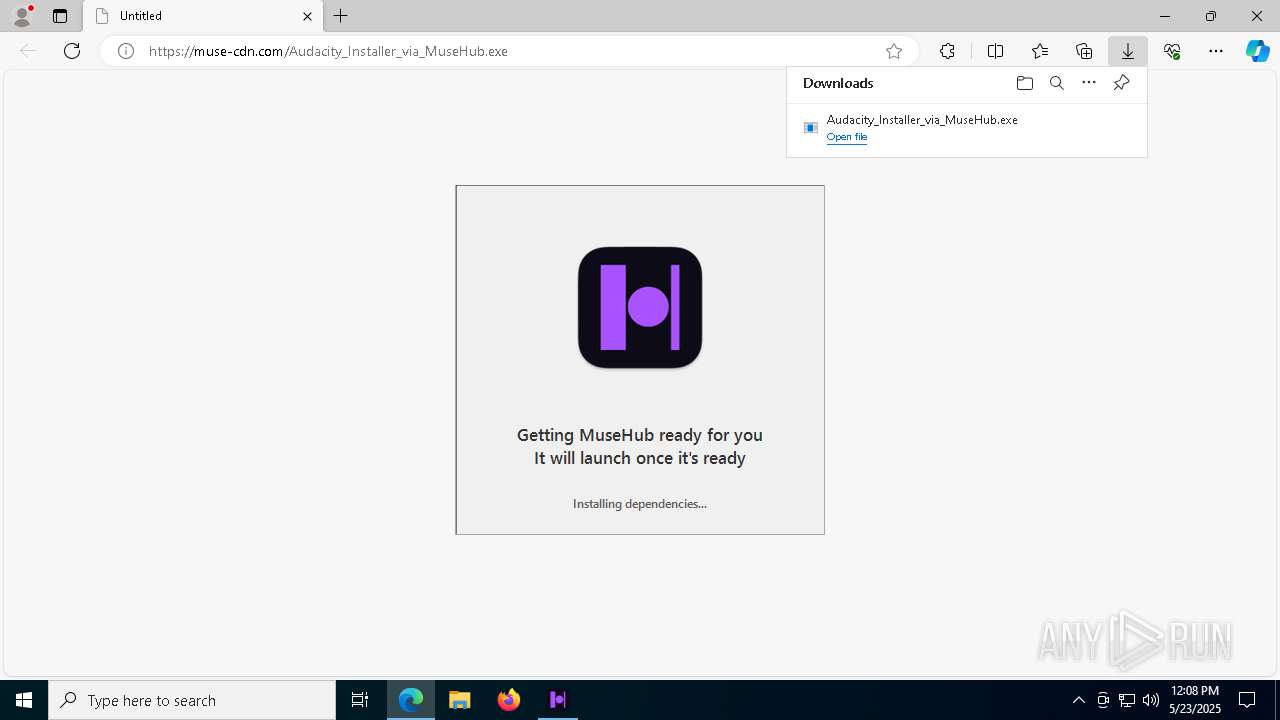Open Collections icon
1280x720 pixels.
coord(1084,51)
